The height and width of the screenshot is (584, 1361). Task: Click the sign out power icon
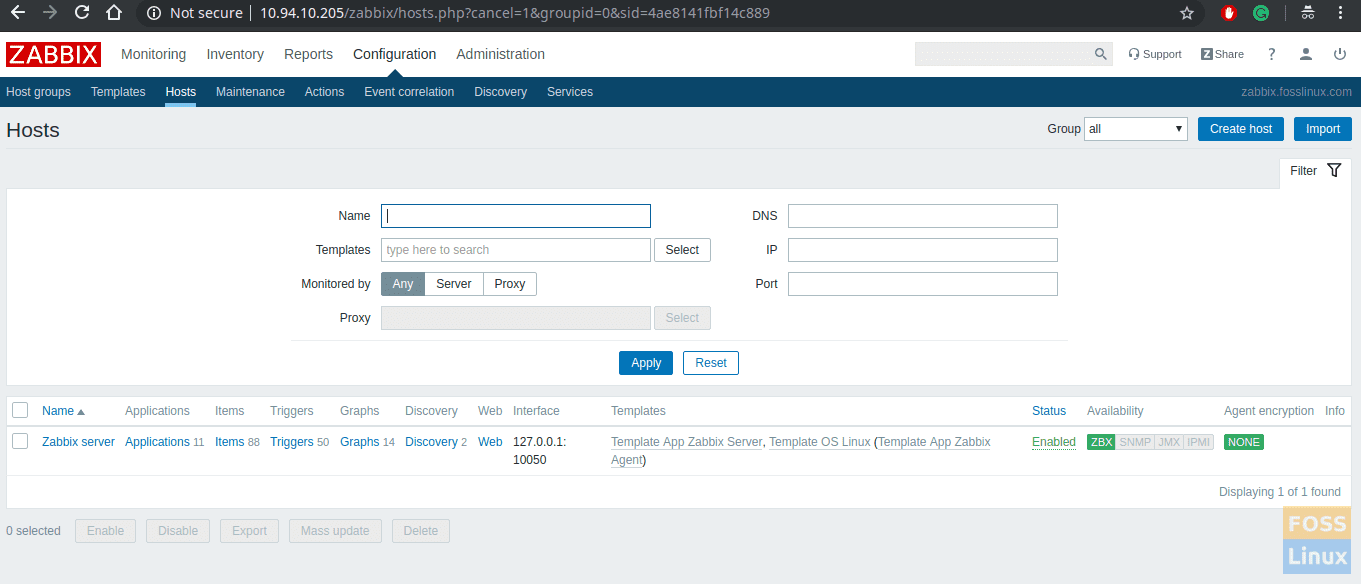[1340, 54]
